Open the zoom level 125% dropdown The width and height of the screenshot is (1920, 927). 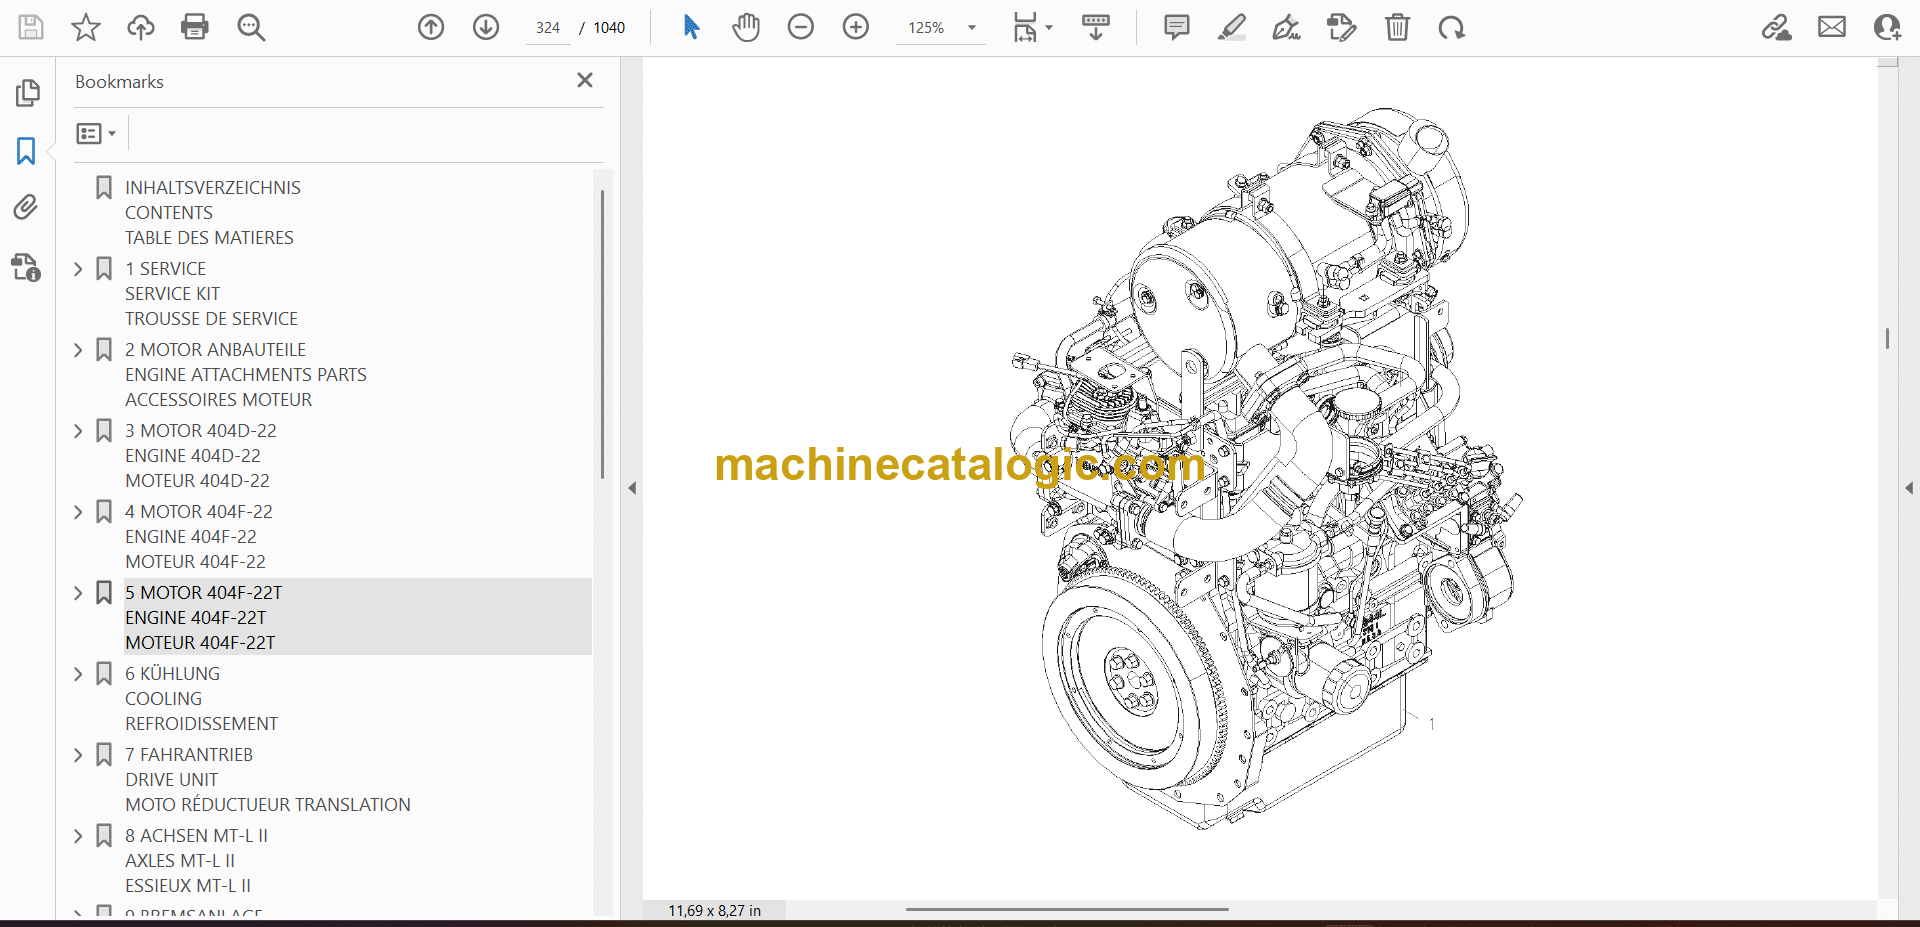coord(971,28)
